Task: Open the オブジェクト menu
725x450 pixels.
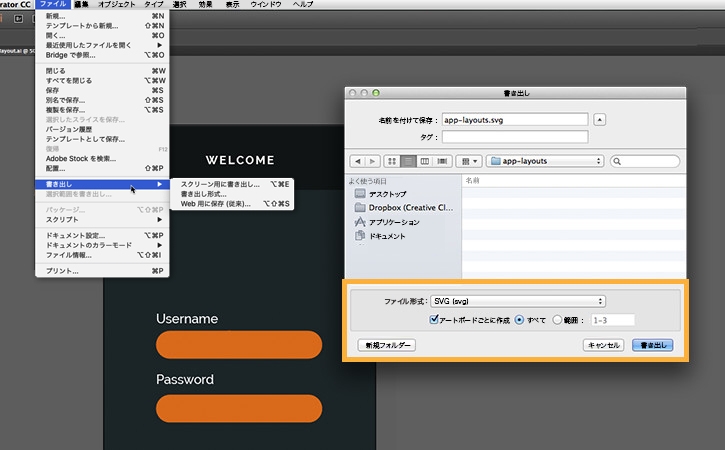Action: (117, 4)
